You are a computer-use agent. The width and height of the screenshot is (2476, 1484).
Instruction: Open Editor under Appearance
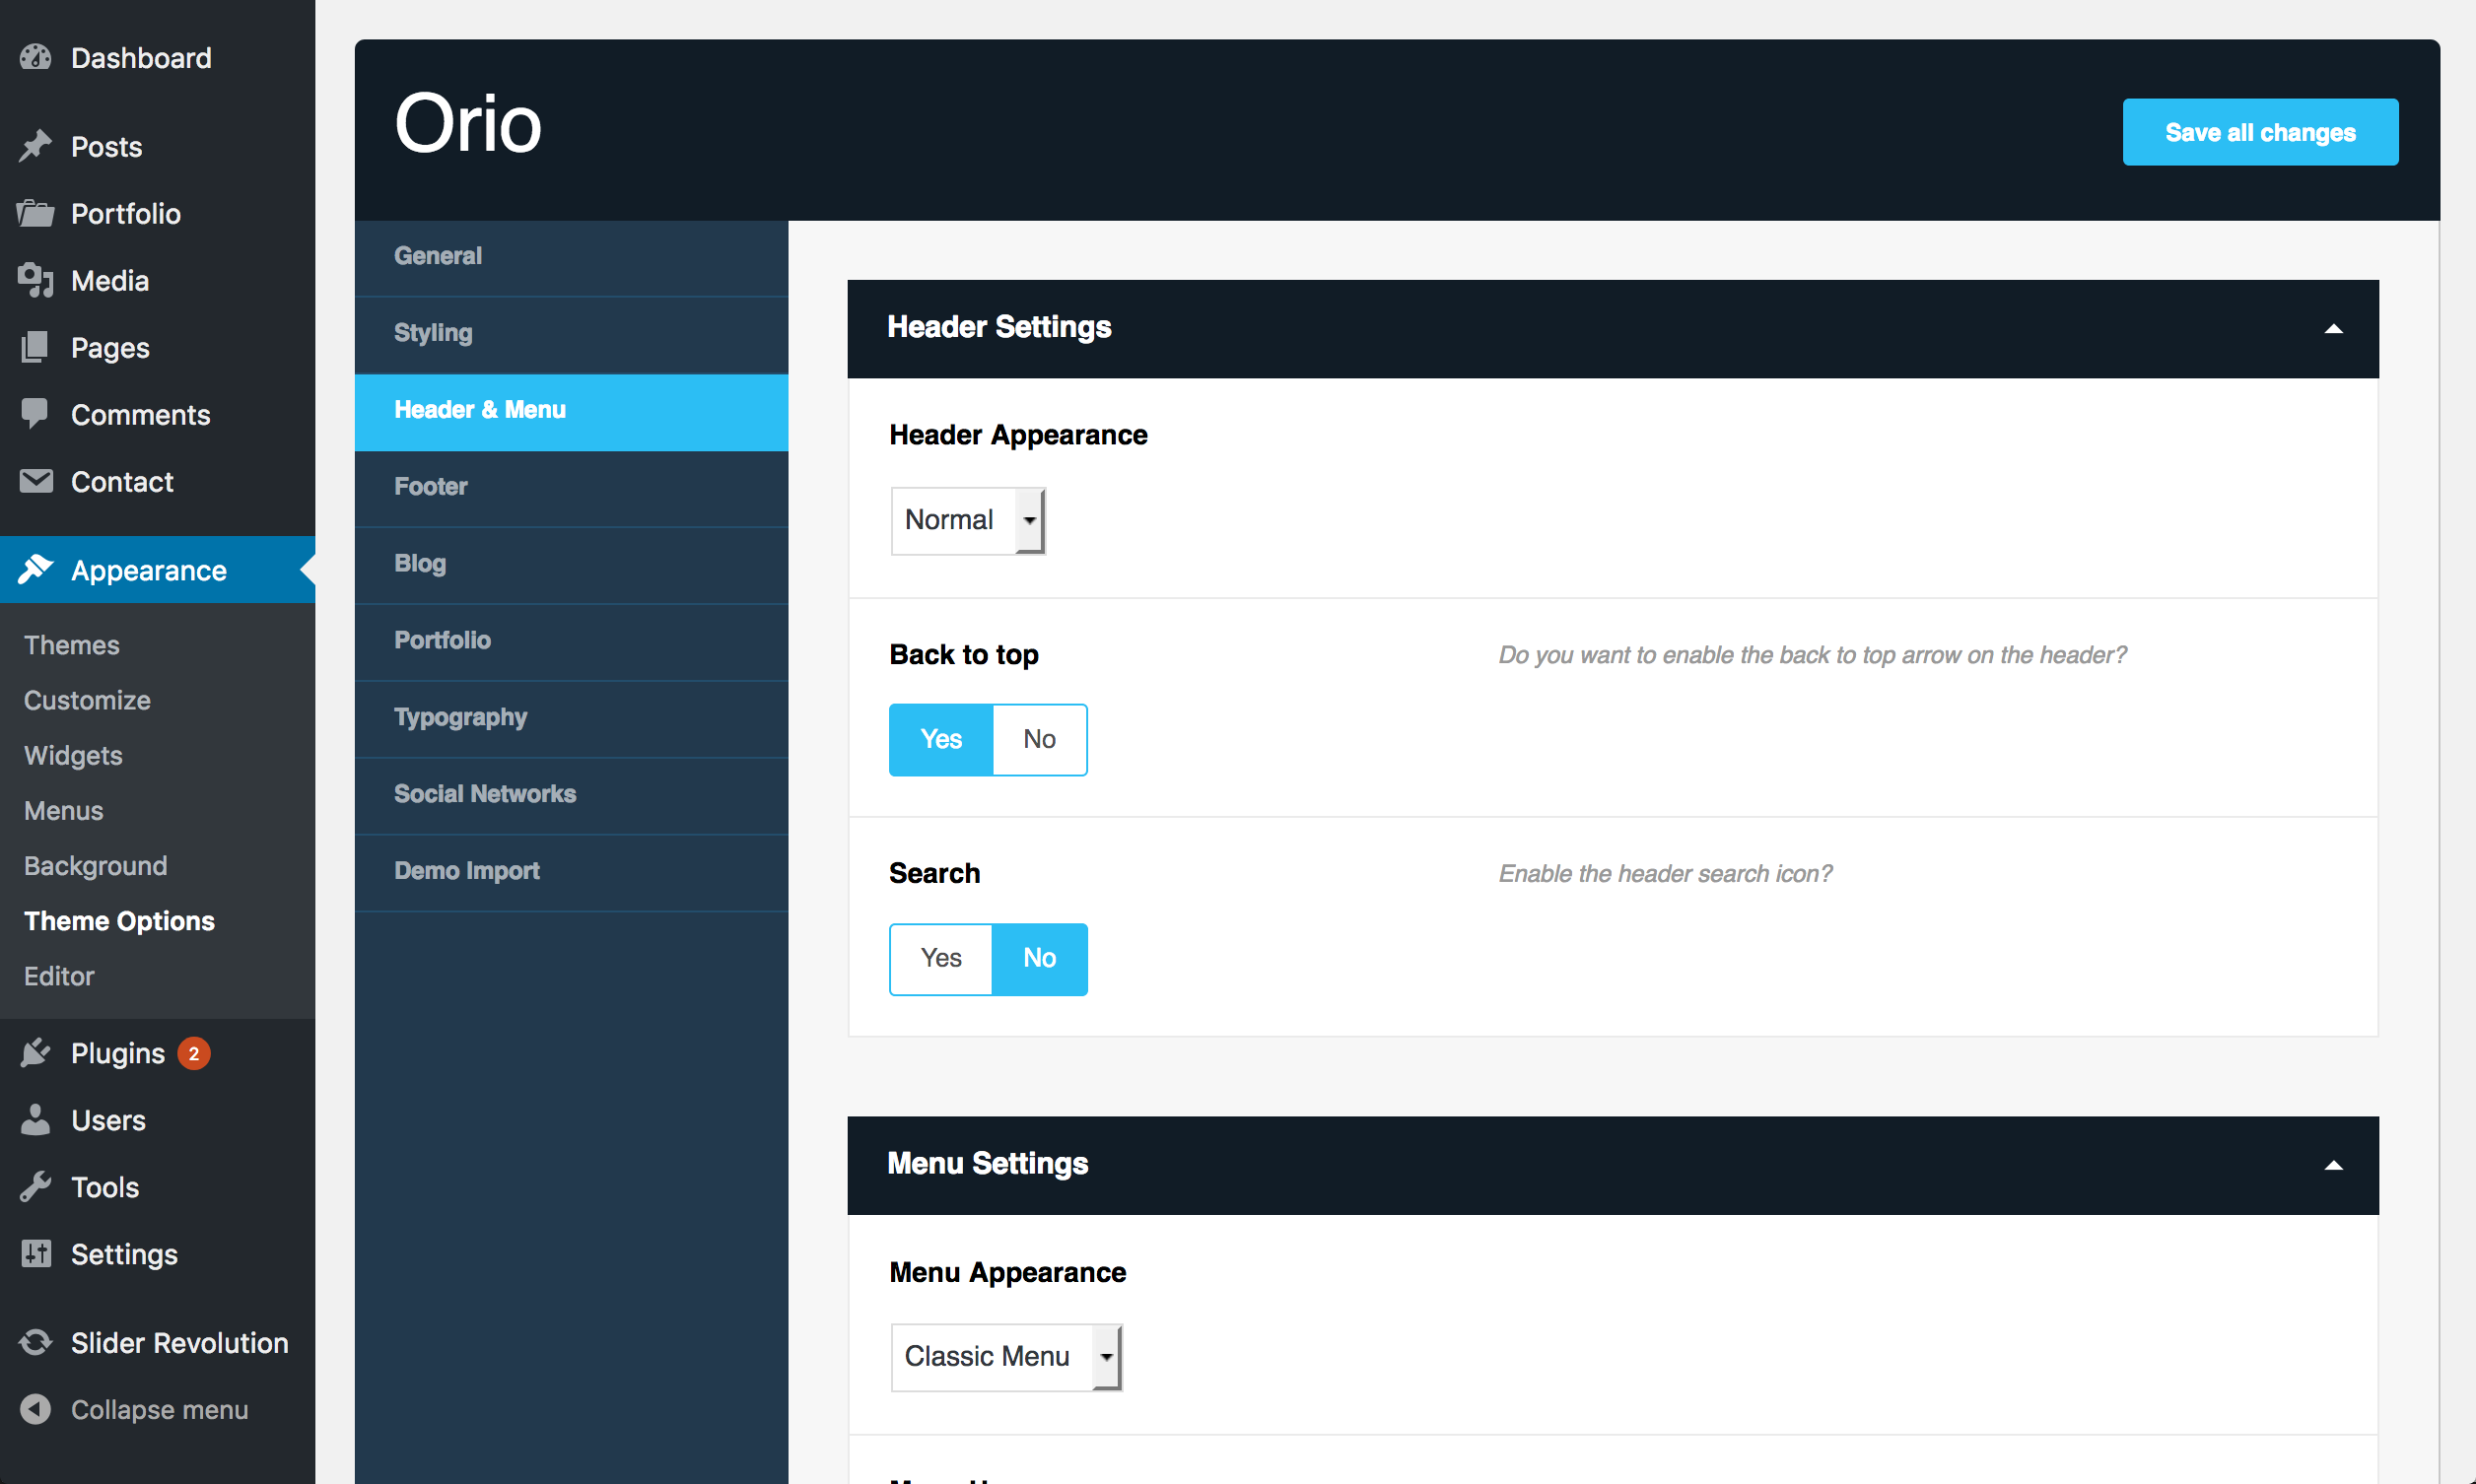point(59,975)
